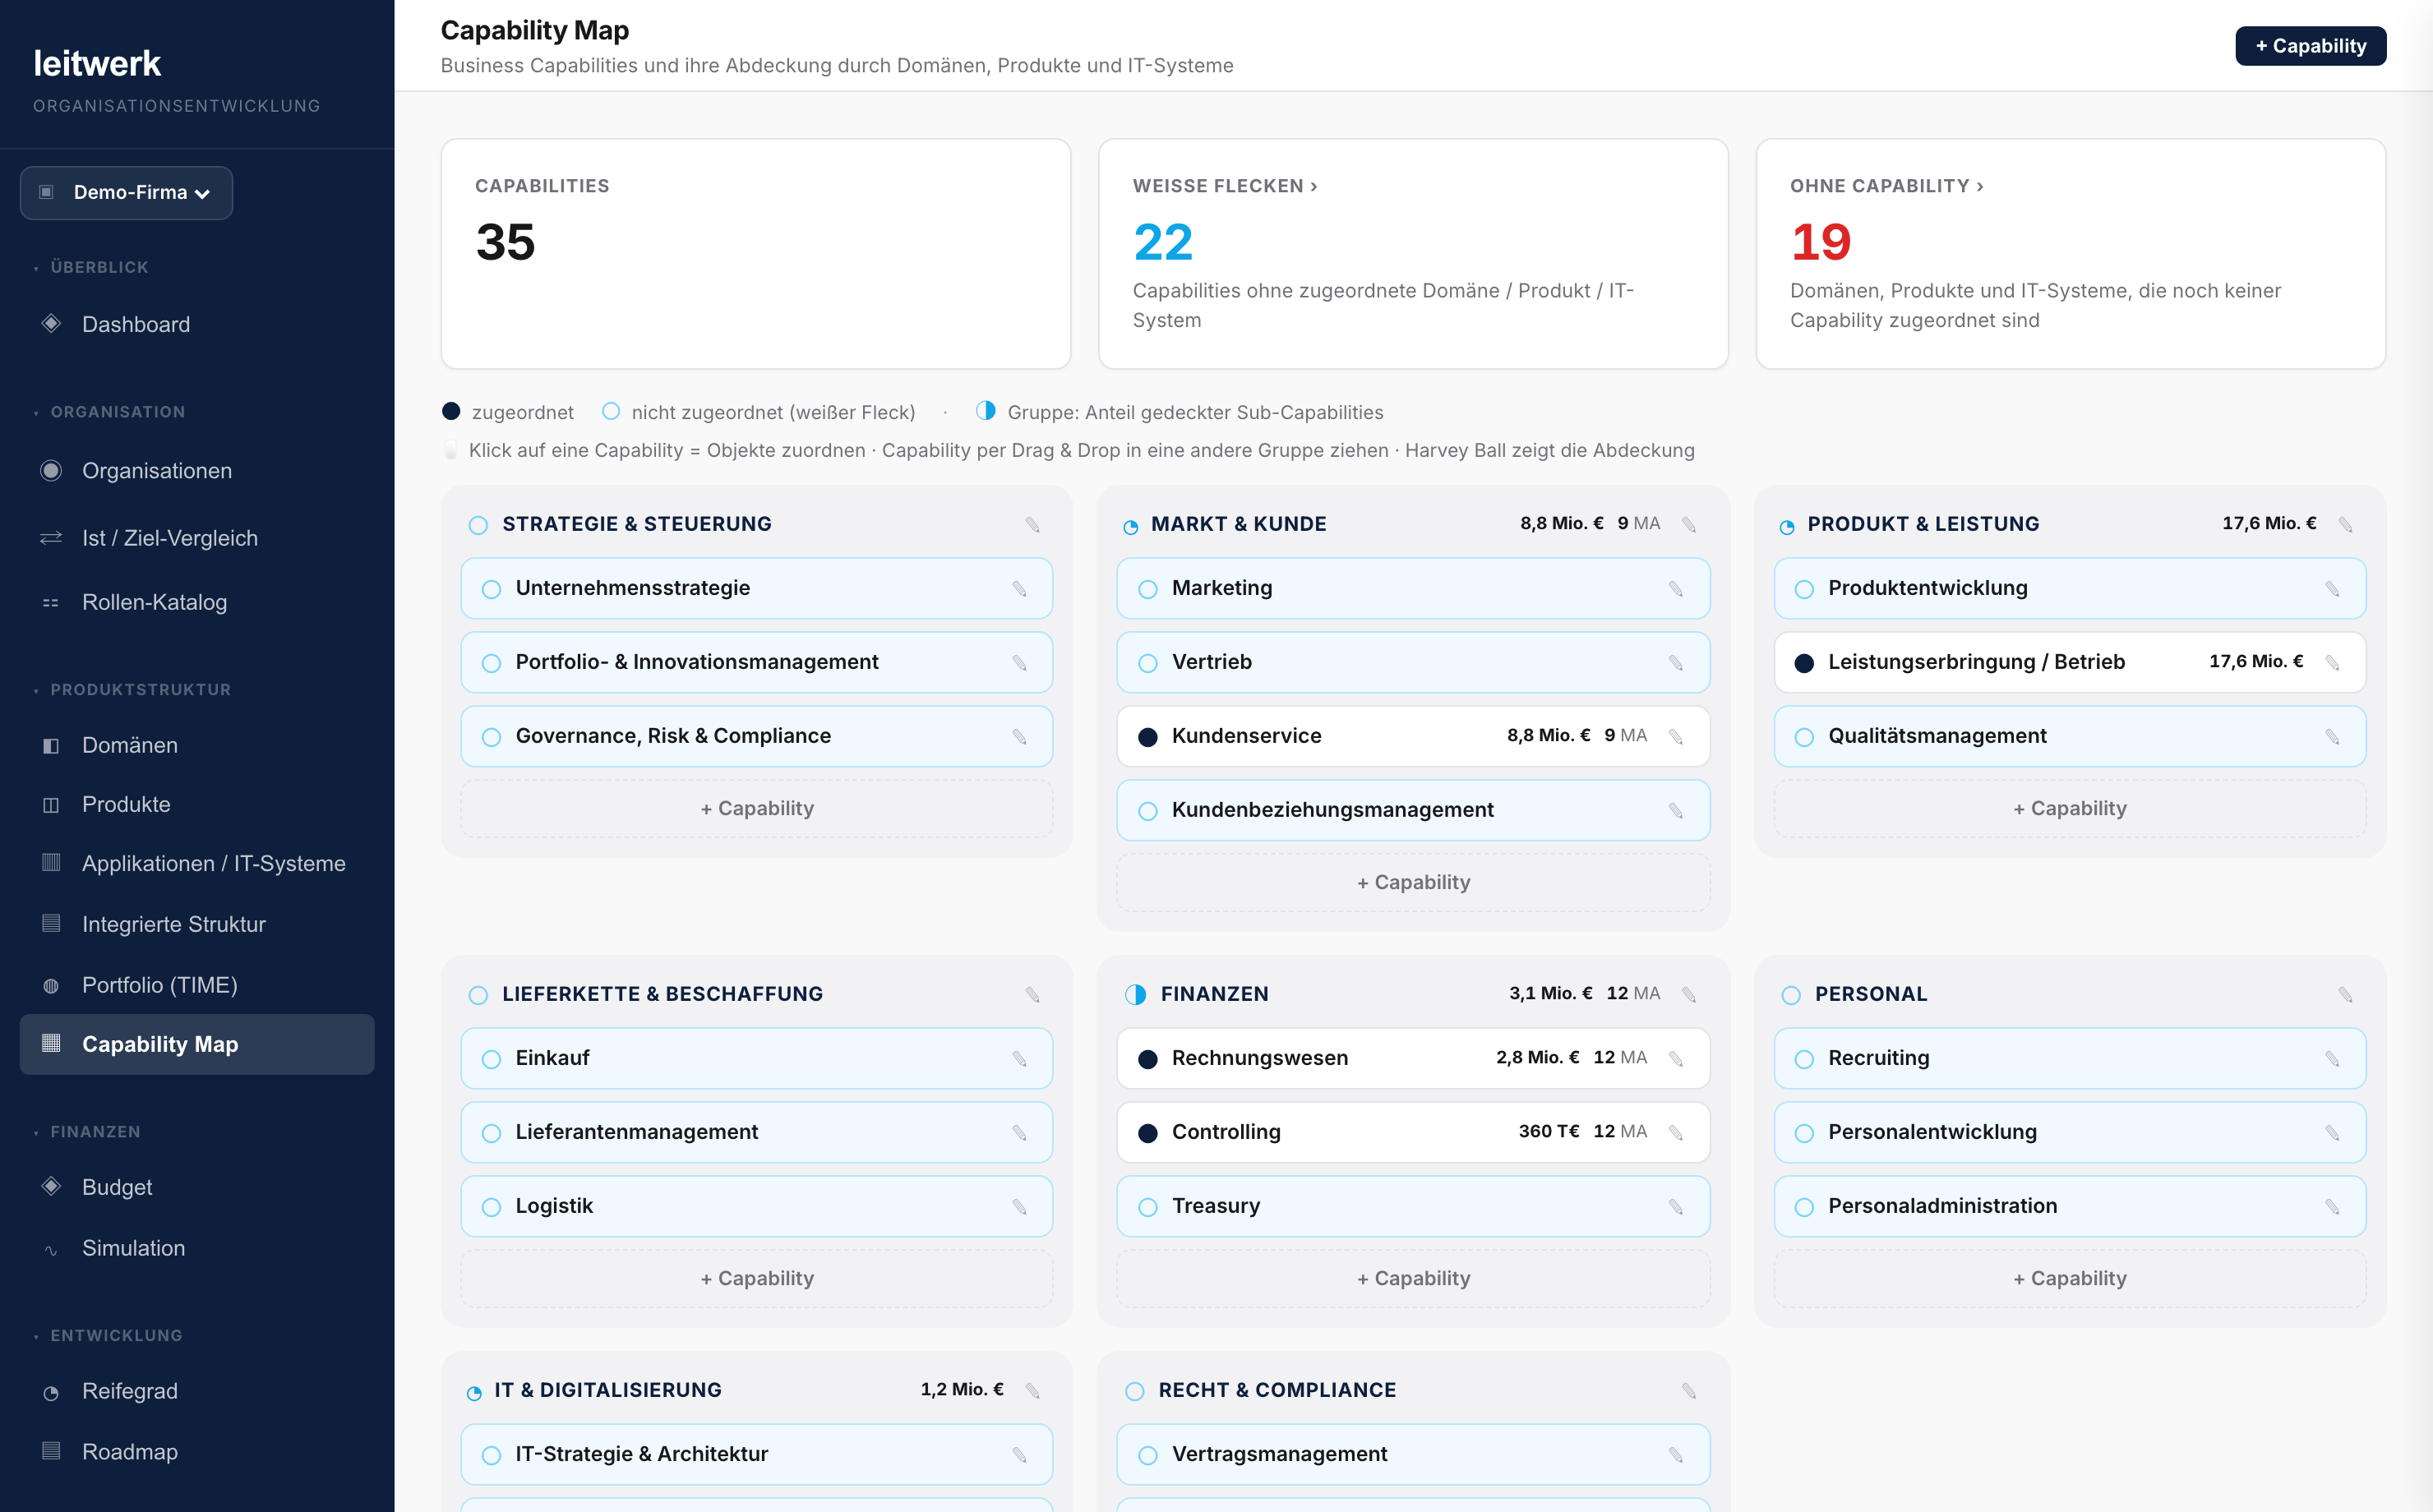
Task: Open the Treasury capability card
Action: point(1412,1206)
